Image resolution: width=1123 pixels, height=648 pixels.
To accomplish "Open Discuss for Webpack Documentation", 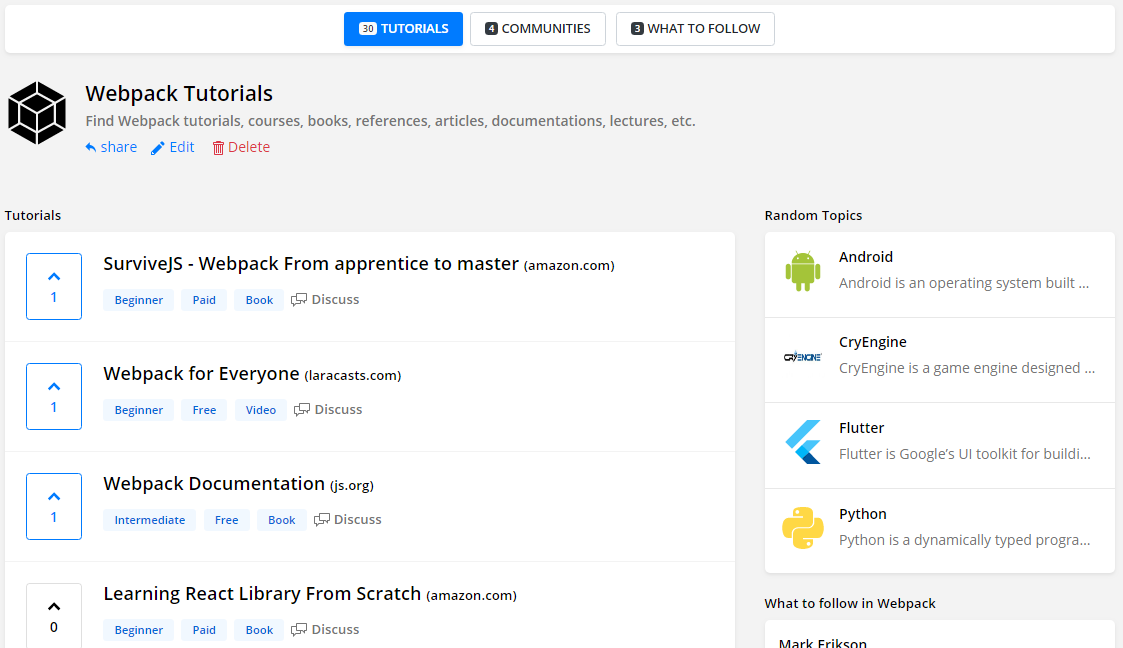I will 347,519.
